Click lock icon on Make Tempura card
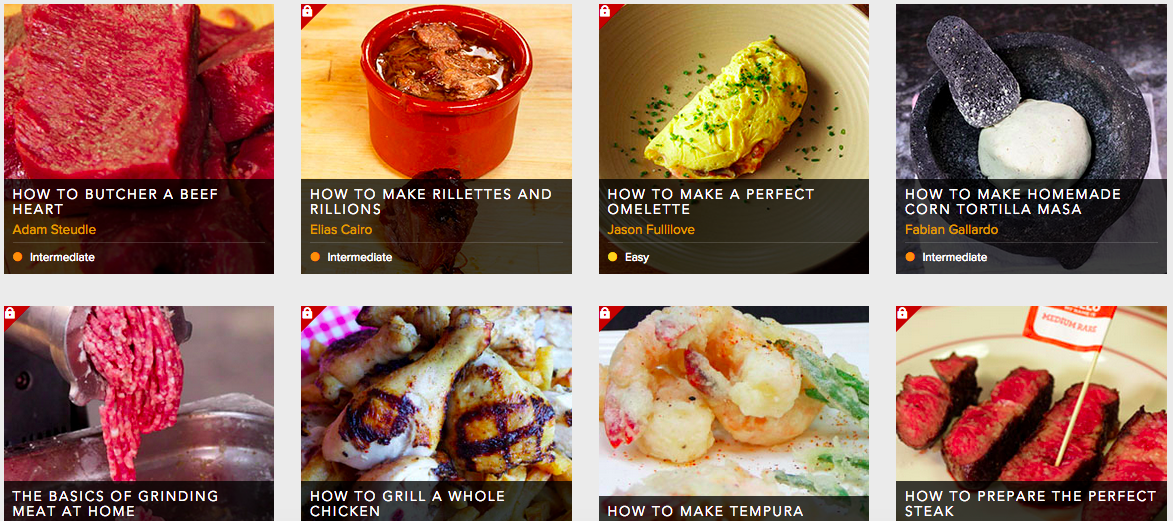The image size is (1173, 521). (x=604, y=313)
